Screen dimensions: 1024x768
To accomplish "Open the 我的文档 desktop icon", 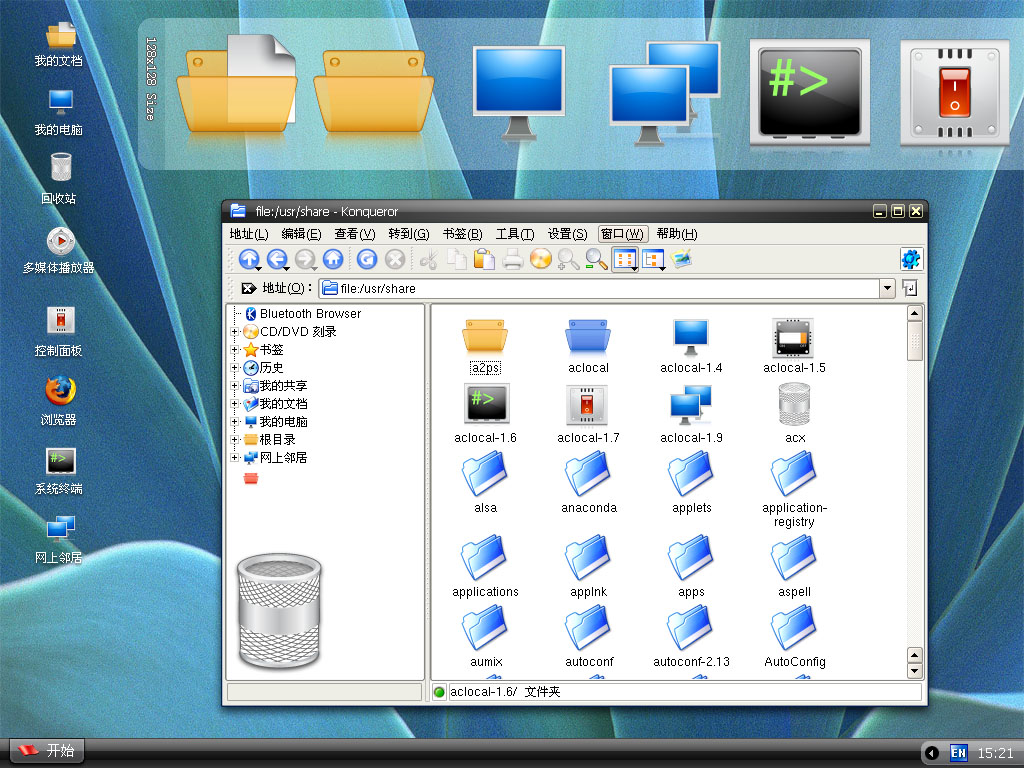I will tap(59, 44).
